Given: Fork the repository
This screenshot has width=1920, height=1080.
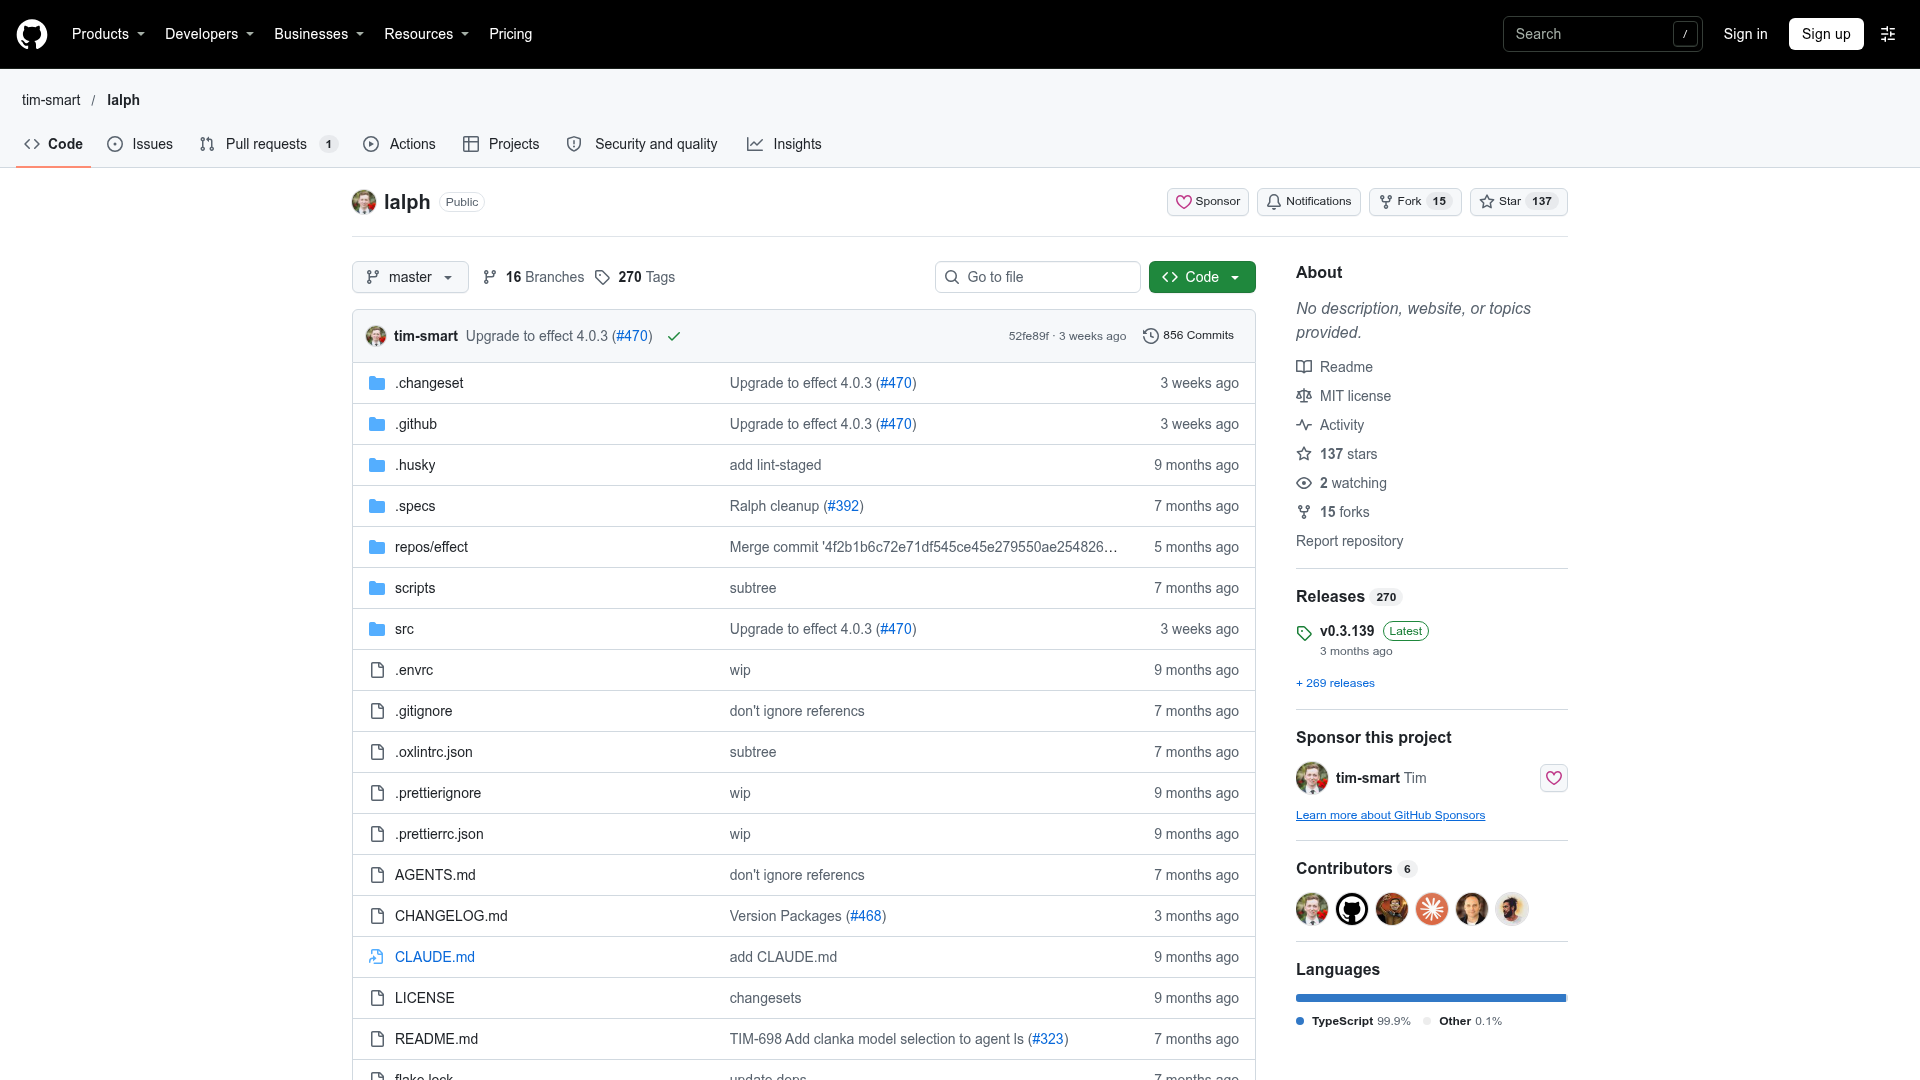Looking at the screenshot, I should pyautogui.click(x=1415, y=202).
